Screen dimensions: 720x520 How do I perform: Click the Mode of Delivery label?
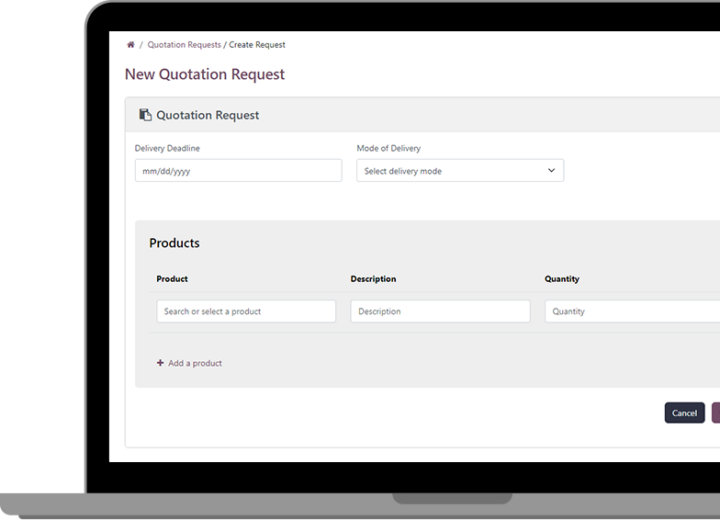[x=388, y=148]
